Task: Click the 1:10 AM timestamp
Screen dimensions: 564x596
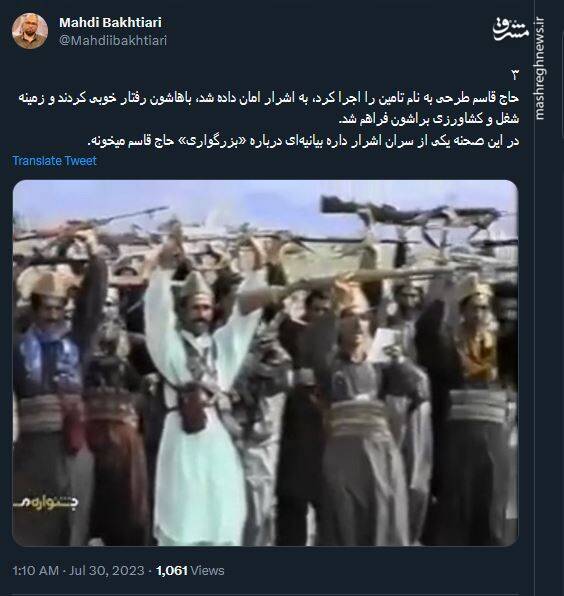Action: (35, 571)
